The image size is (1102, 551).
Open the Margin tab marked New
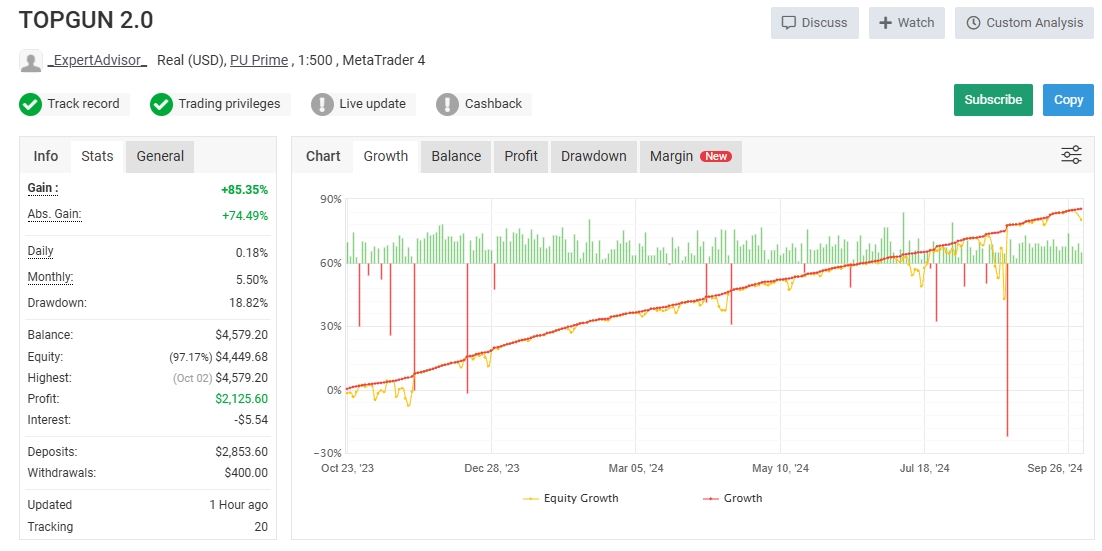pos(691,156)
